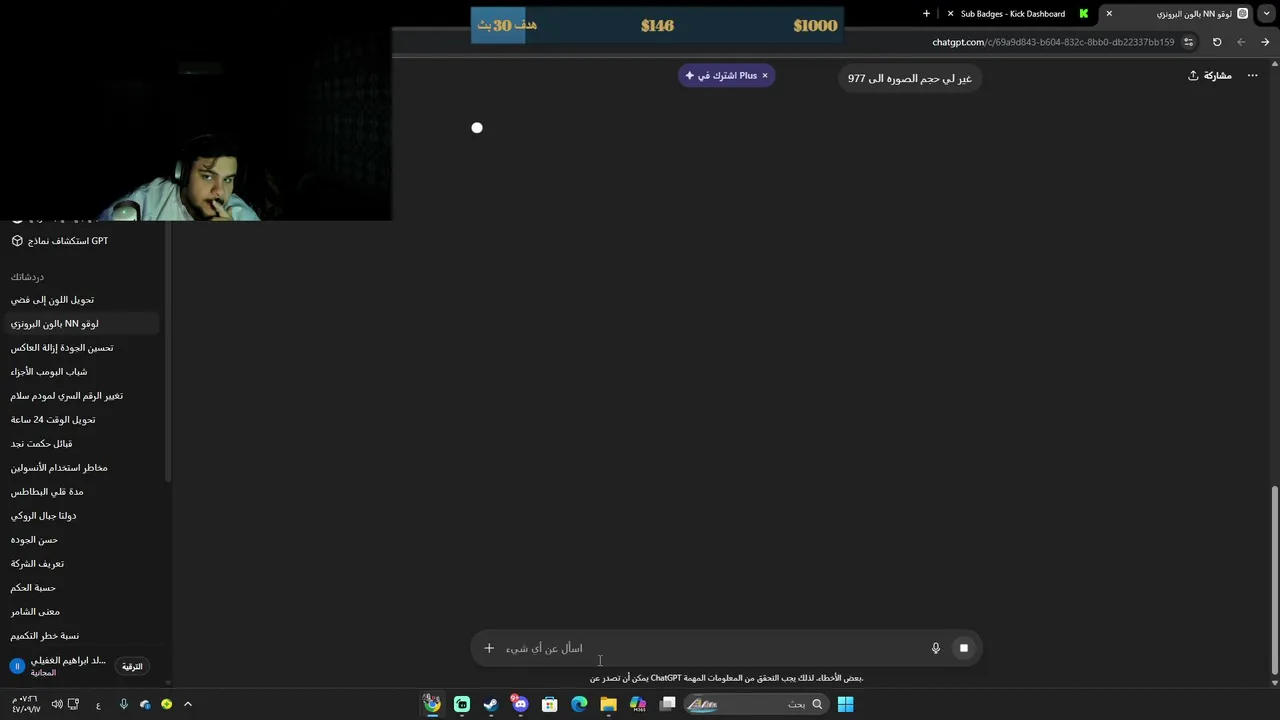Close the ChatGPT browser tab
Image resolution: width=1280 pixels, height=720 pixels.
[1109, 14]
